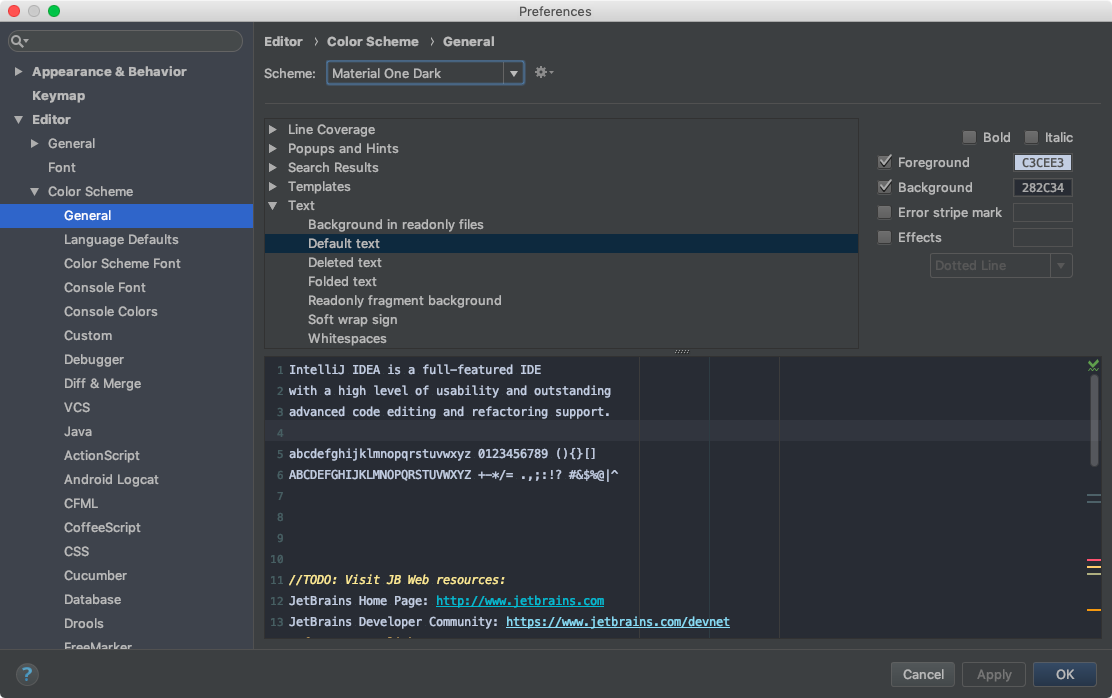Screen dimensions: 1112x698
Task: Open the help question mark button
Action: coord(27,674)
